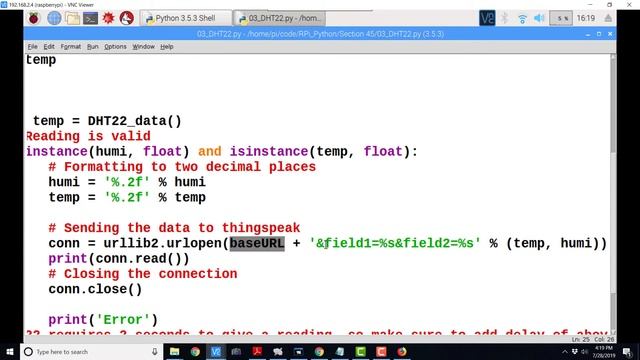This screenshot has width=640, height=360.
Task: Select VNC Viewer on Windows taskbar
Action: pos(216,351)
